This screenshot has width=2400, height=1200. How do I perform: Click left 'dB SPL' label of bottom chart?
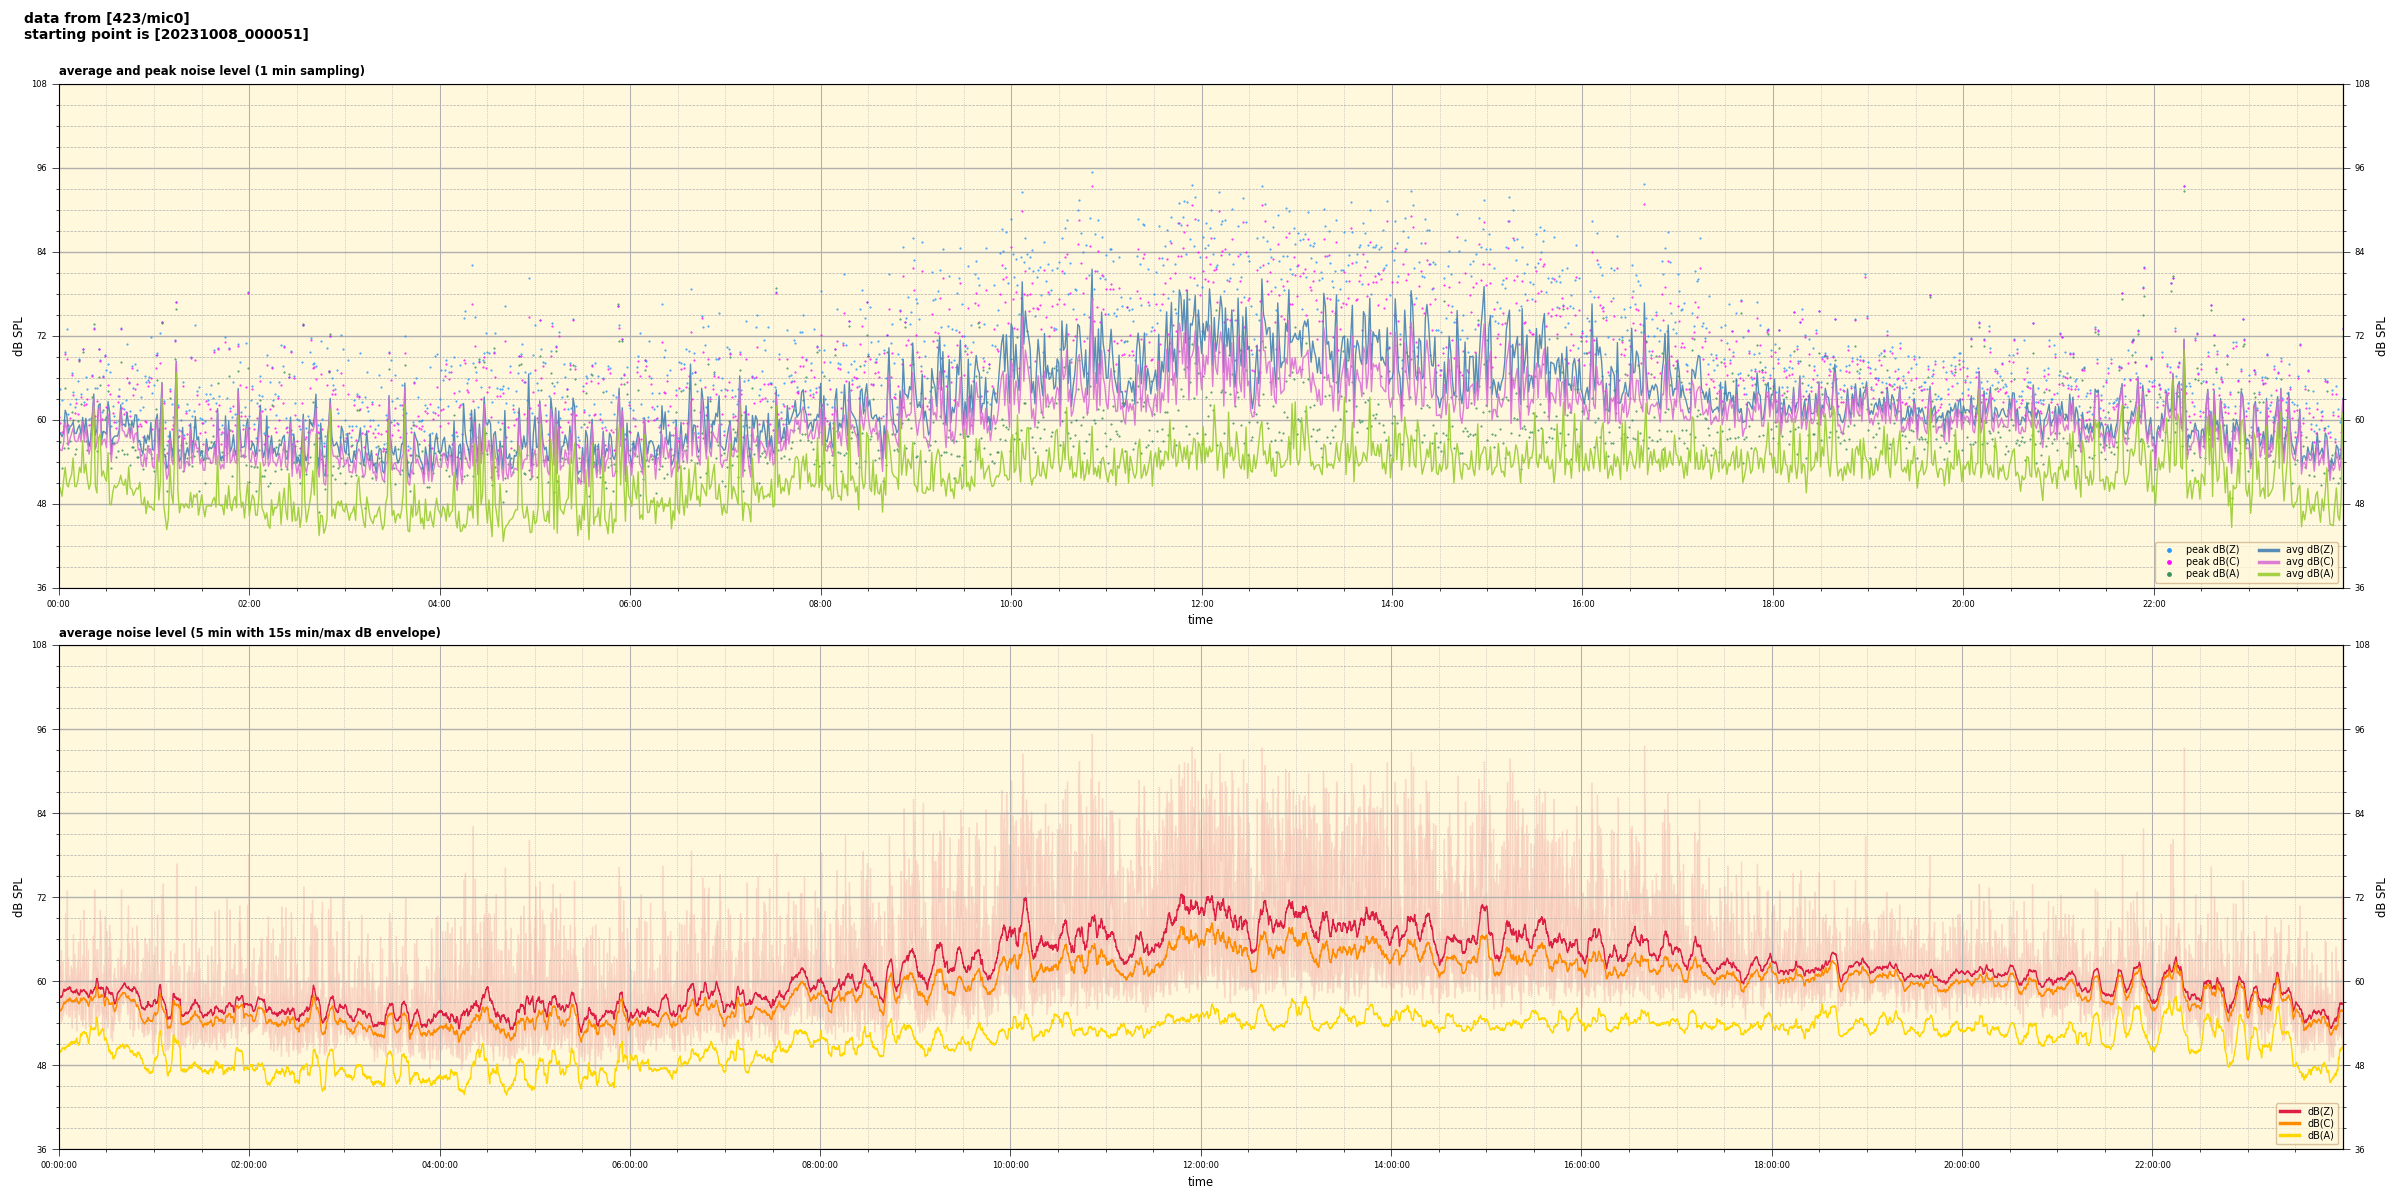pyautogui.click(x=18, y=897)
